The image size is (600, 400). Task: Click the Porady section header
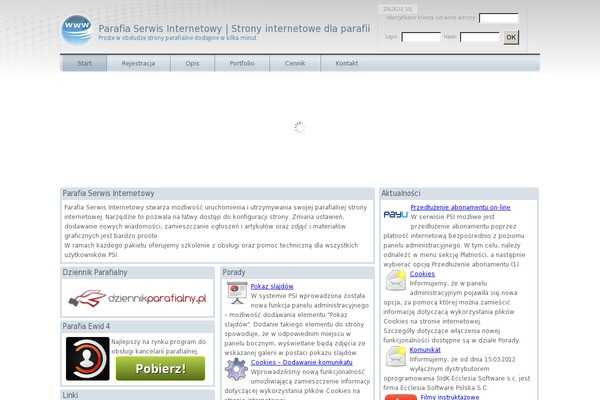pos(234,272)
